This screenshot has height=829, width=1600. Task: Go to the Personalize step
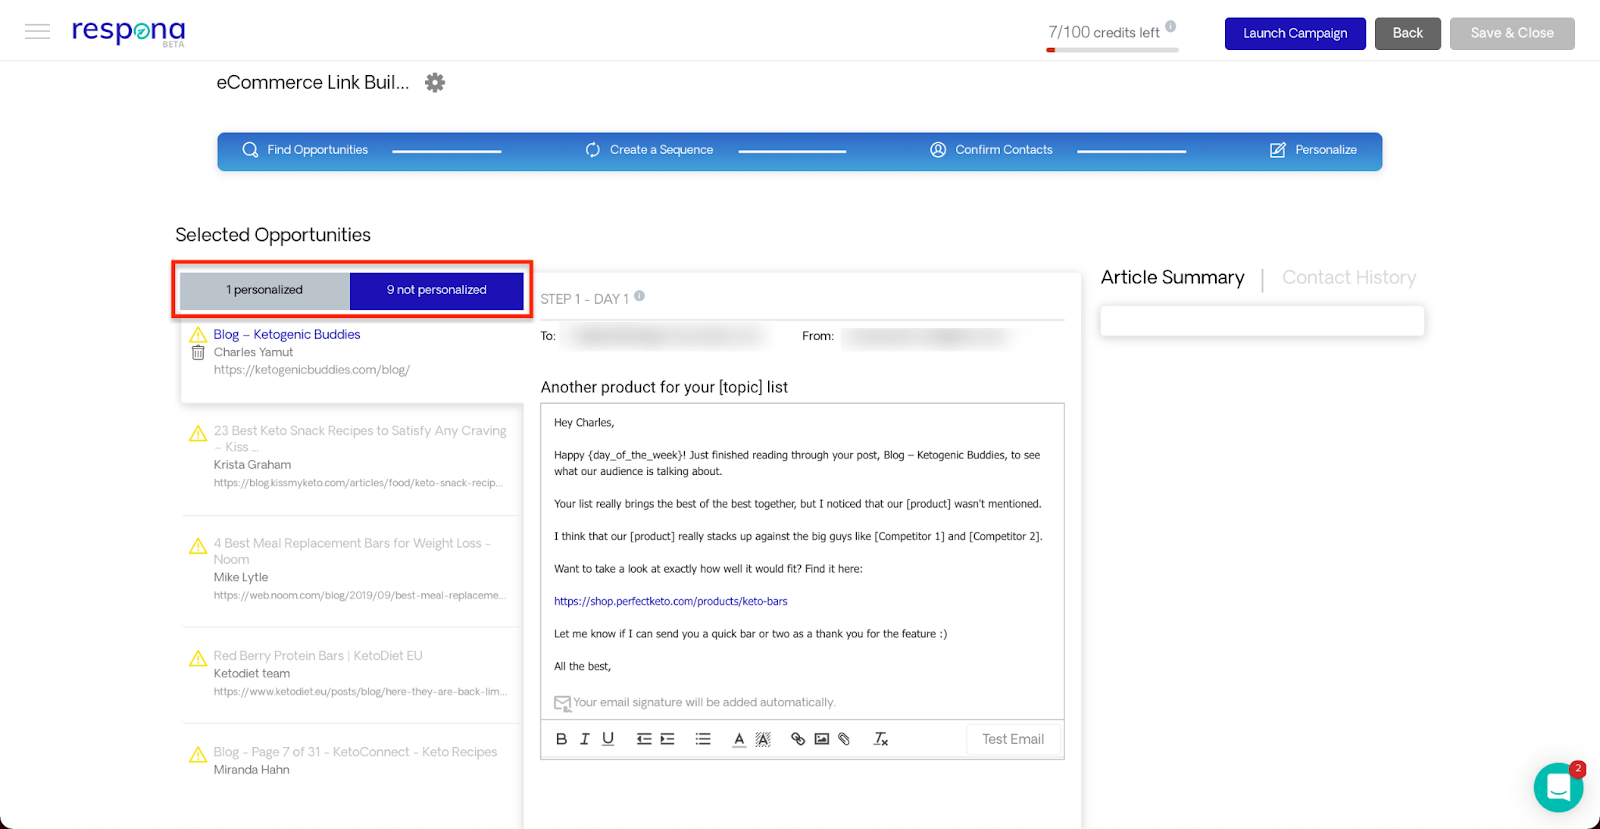1313,150
